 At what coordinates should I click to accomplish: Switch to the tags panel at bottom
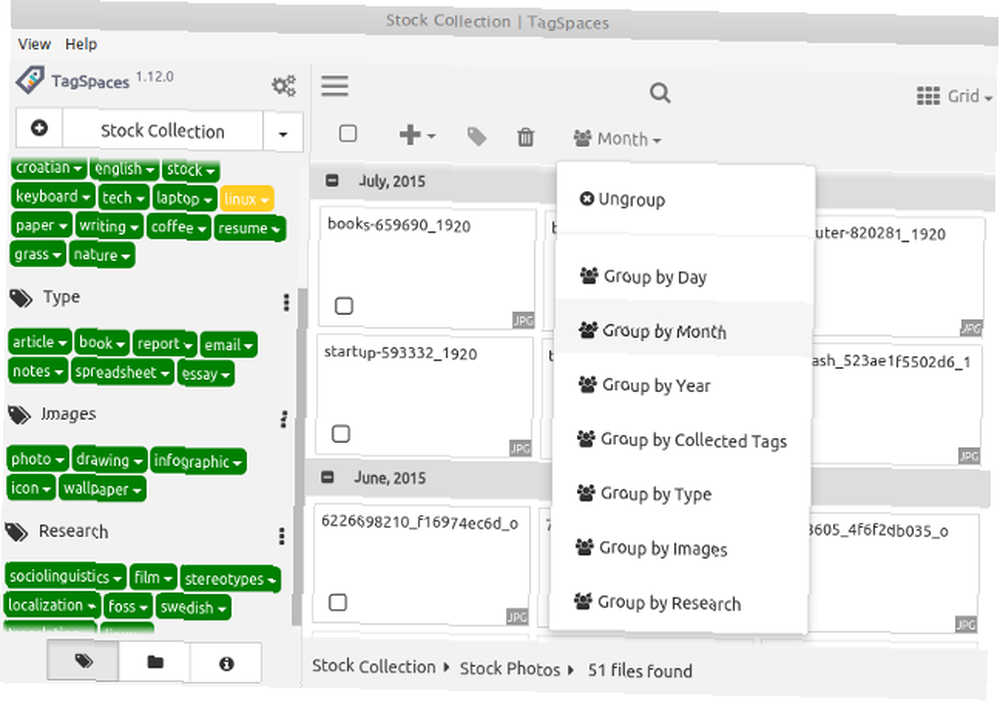coord(83,661)
